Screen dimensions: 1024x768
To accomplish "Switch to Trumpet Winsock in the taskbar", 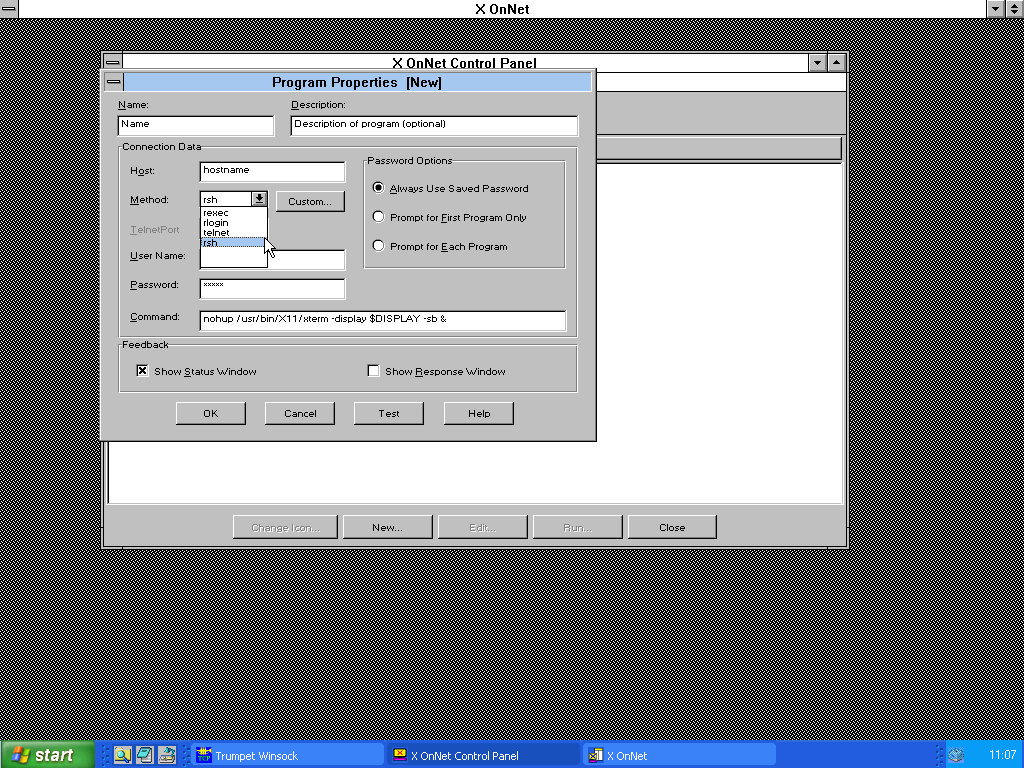I will [288, 755].
